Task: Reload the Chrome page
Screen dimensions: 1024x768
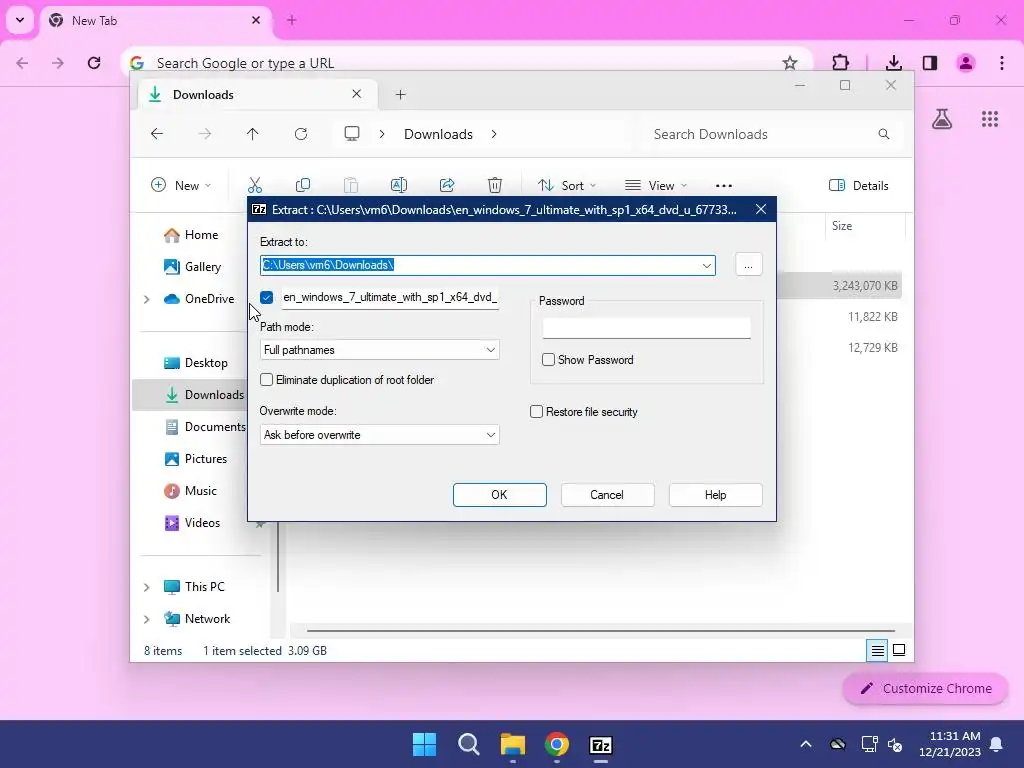Action: pos(94,63)
